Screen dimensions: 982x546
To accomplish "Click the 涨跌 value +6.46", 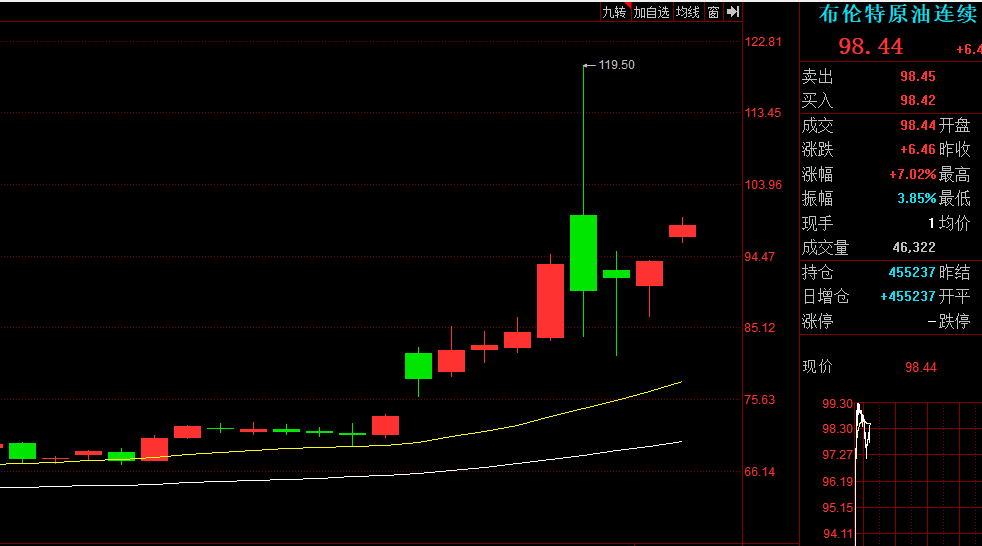I will pyautogui.click(x=917, y=149).
